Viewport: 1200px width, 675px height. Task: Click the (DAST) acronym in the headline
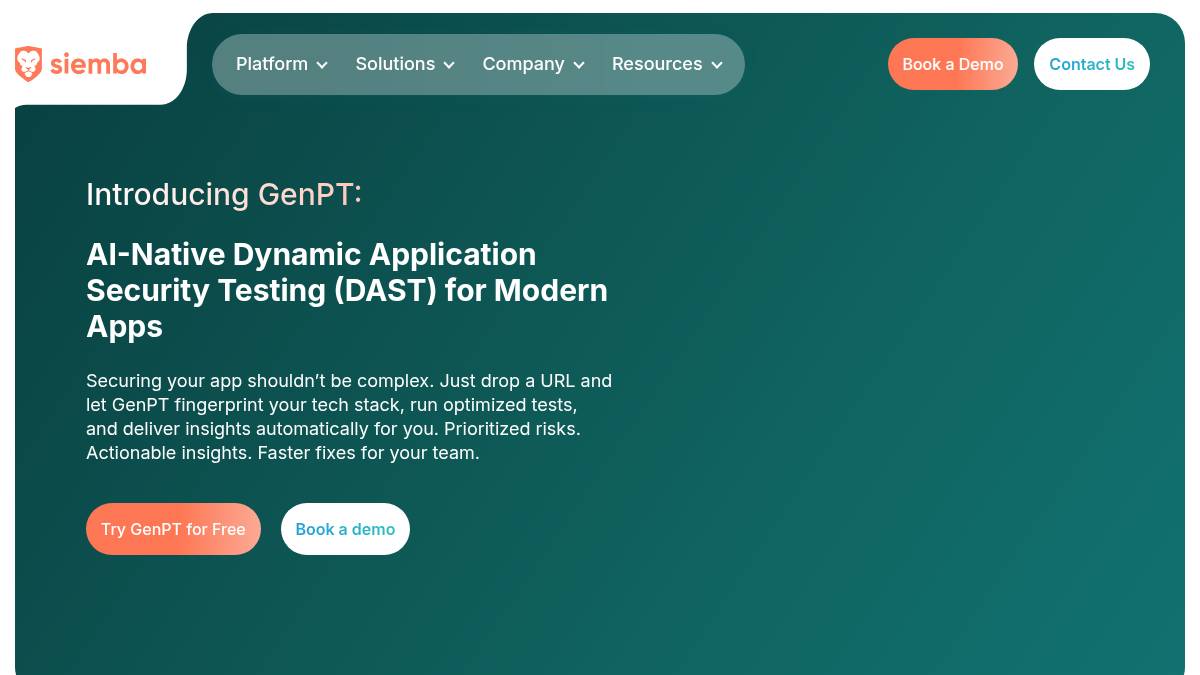[385, 290]
